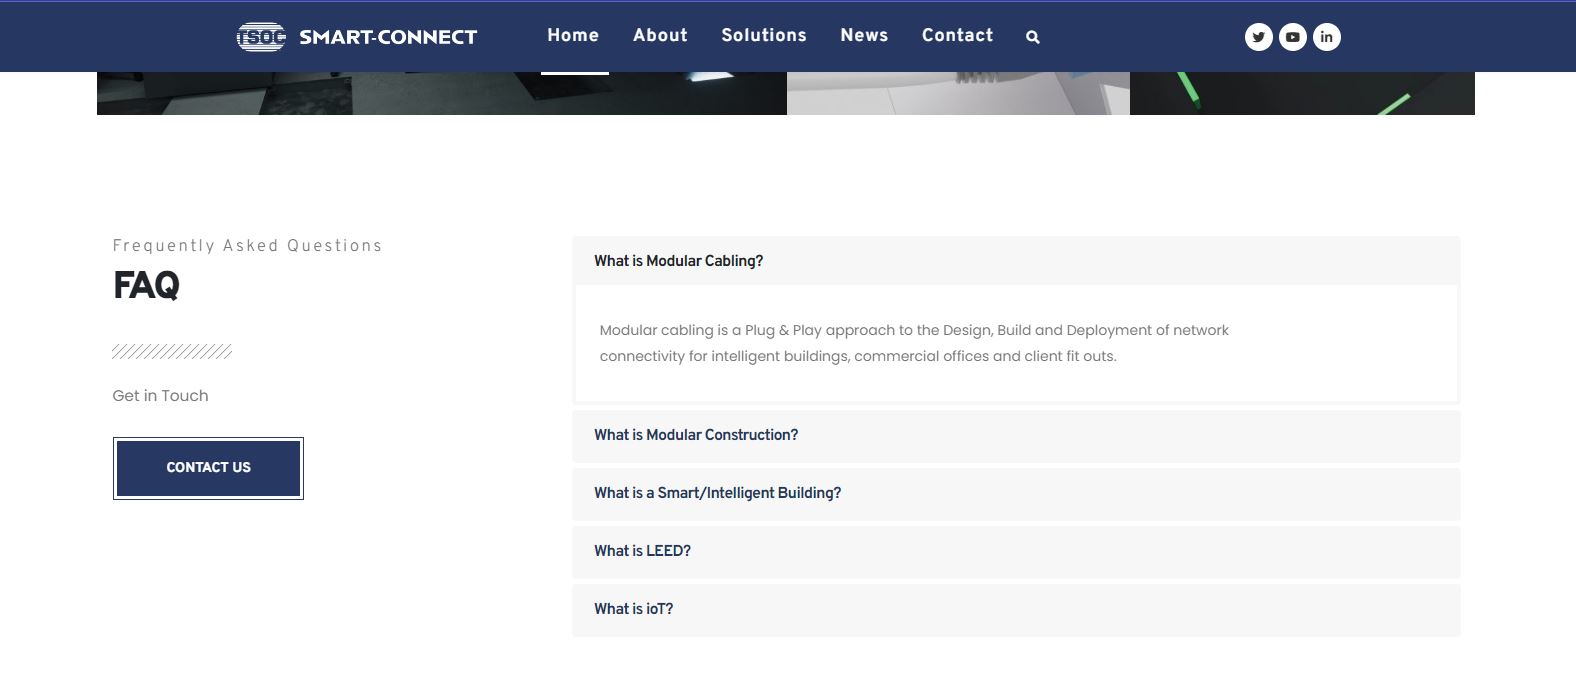Open the Twitter social icon
Viewport: 1576px width, 695px height.
coord(1258,37)
